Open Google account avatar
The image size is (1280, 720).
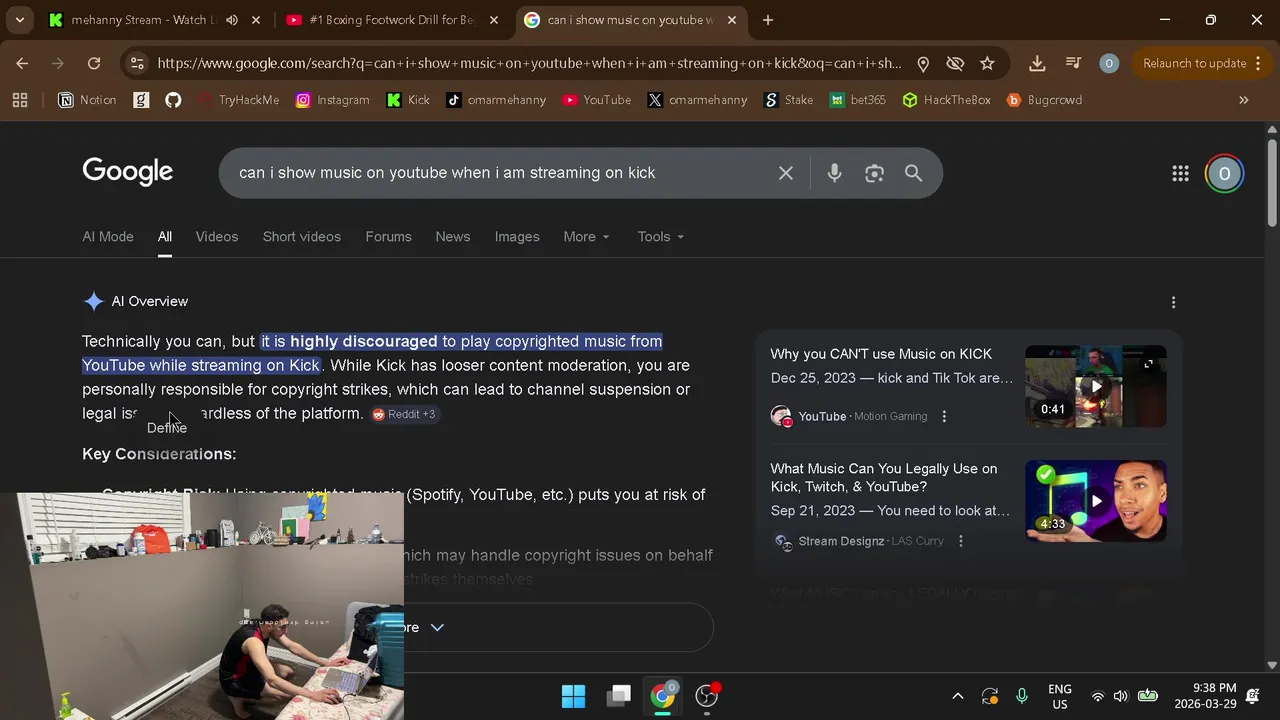(x=1224, y=173)
